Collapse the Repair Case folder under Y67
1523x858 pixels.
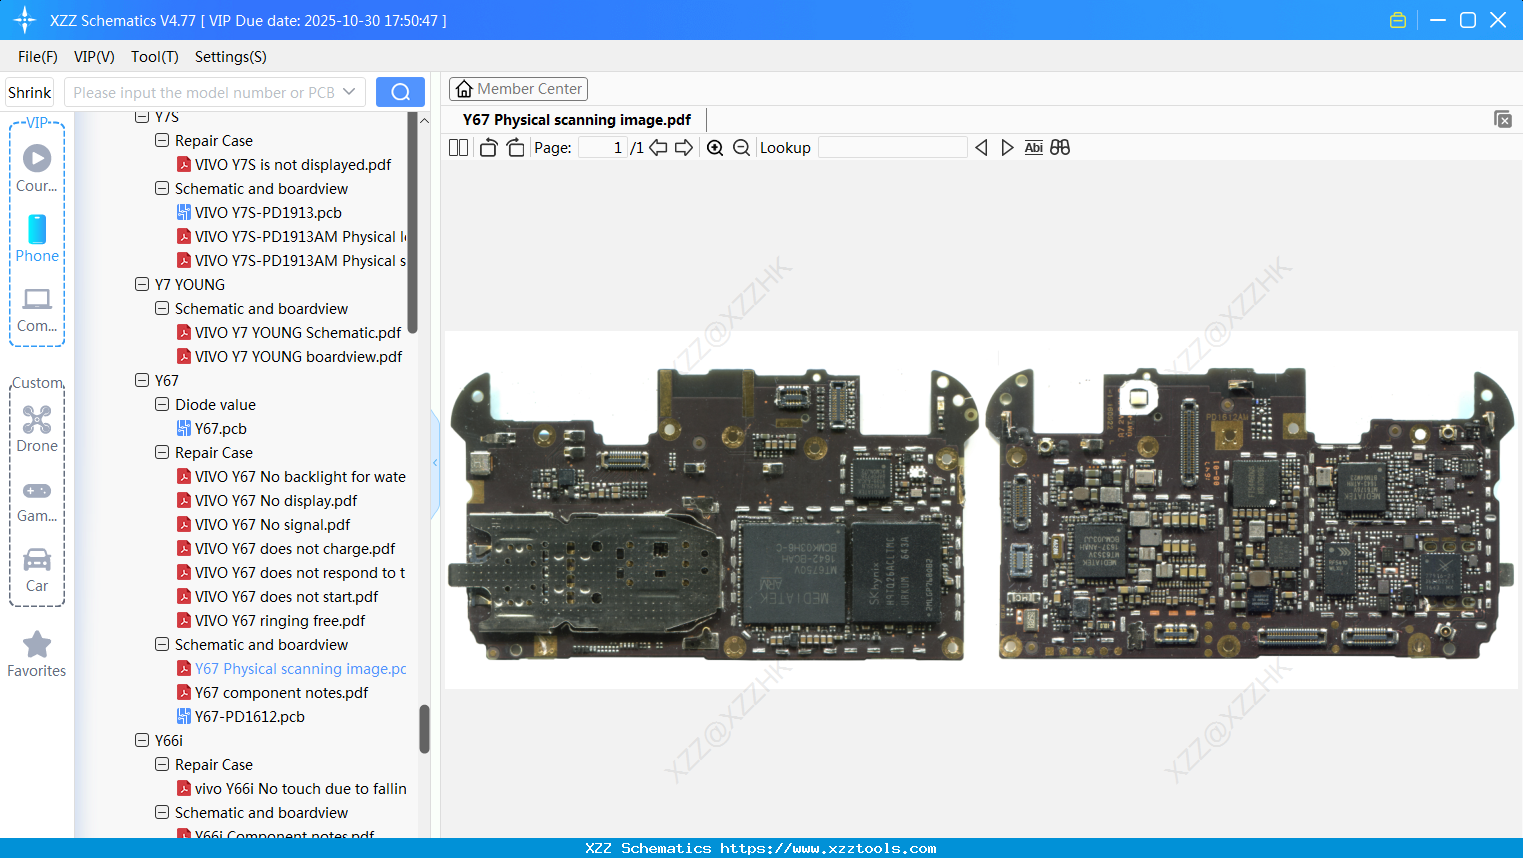[x=161, y=452]
